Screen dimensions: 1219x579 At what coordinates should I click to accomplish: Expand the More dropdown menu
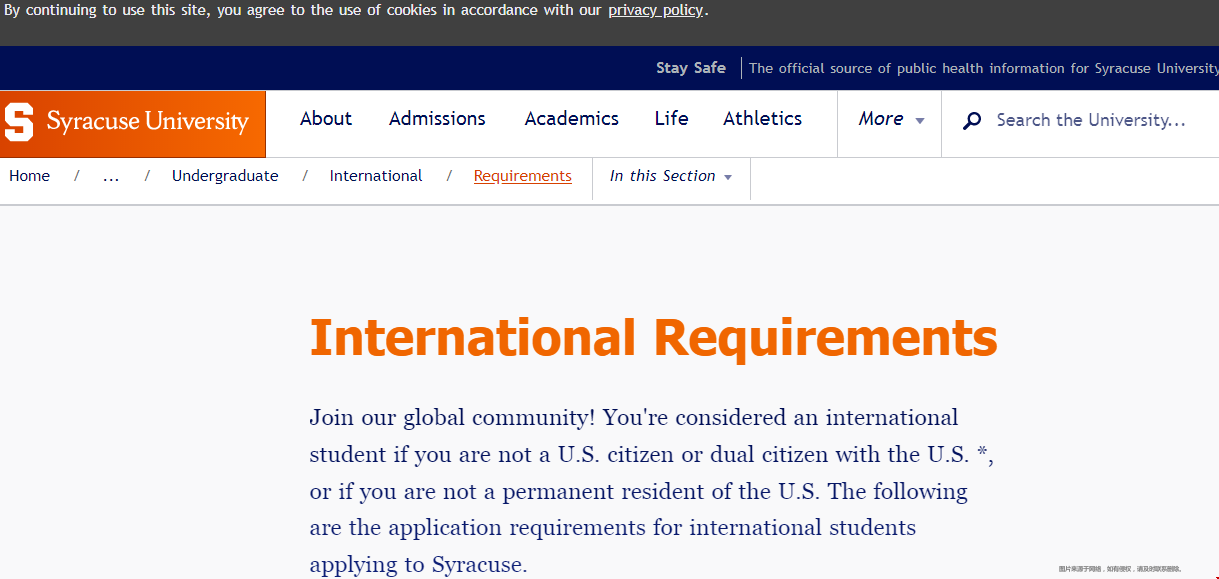890,119
